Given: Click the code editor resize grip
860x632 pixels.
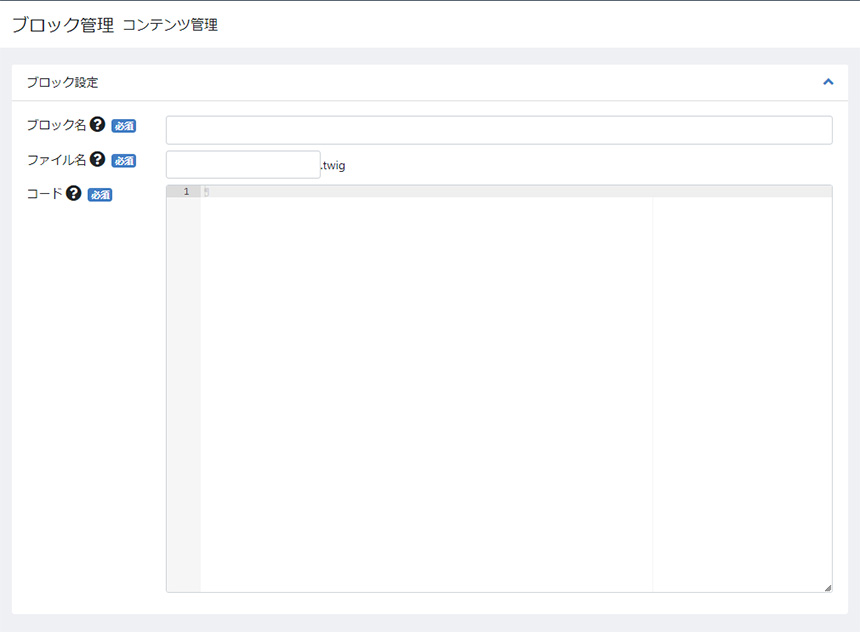Looking at the screenshot, I should click(x=827, y=587).
